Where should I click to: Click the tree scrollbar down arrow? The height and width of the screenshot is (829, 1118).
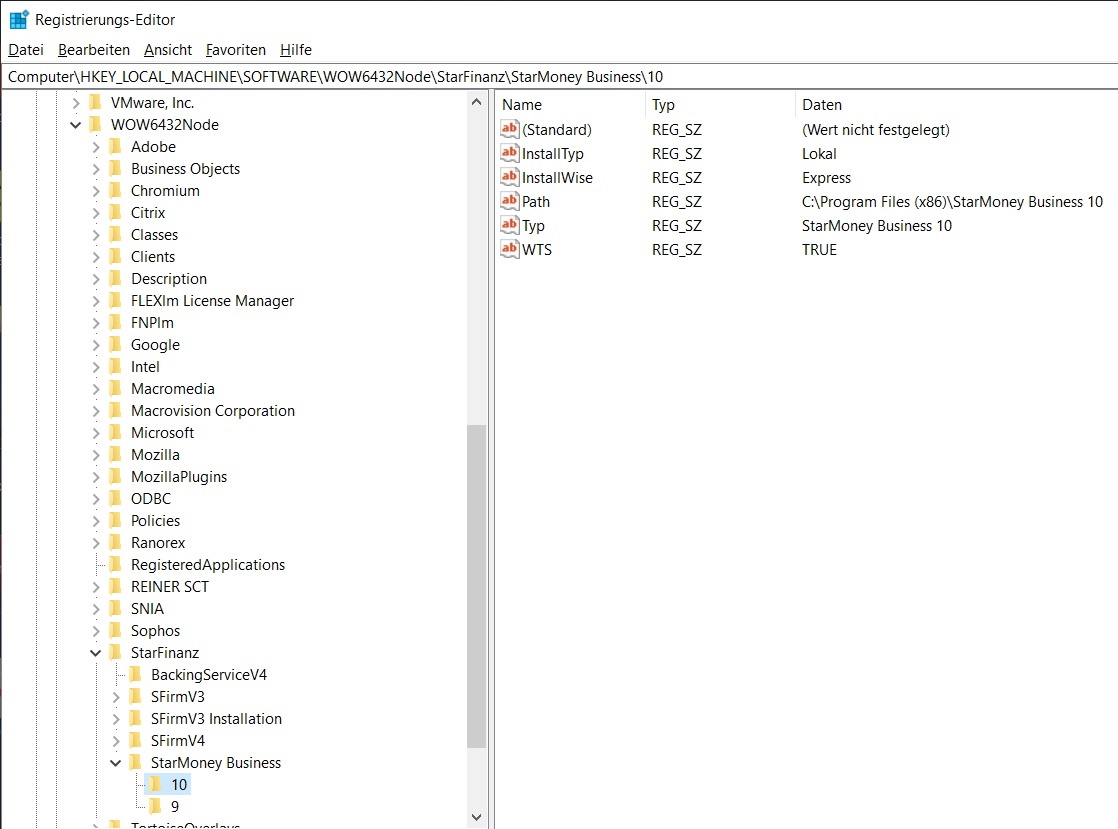pos(476,817)
